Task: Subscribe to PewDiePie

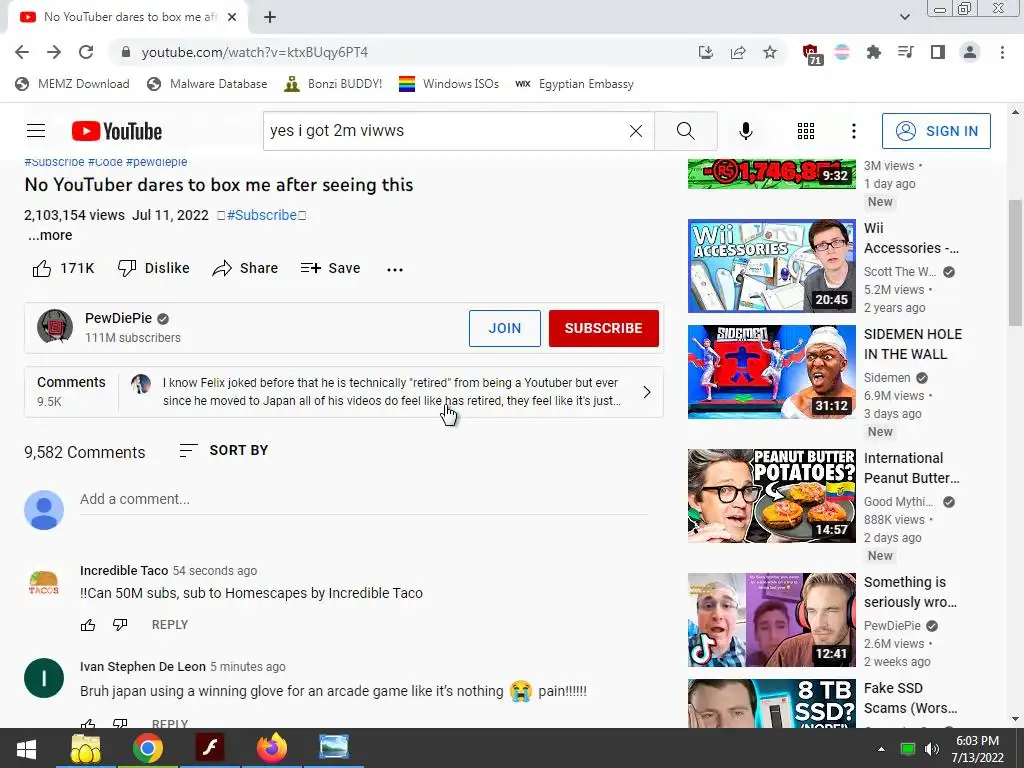Action: [x=603, y=328]
